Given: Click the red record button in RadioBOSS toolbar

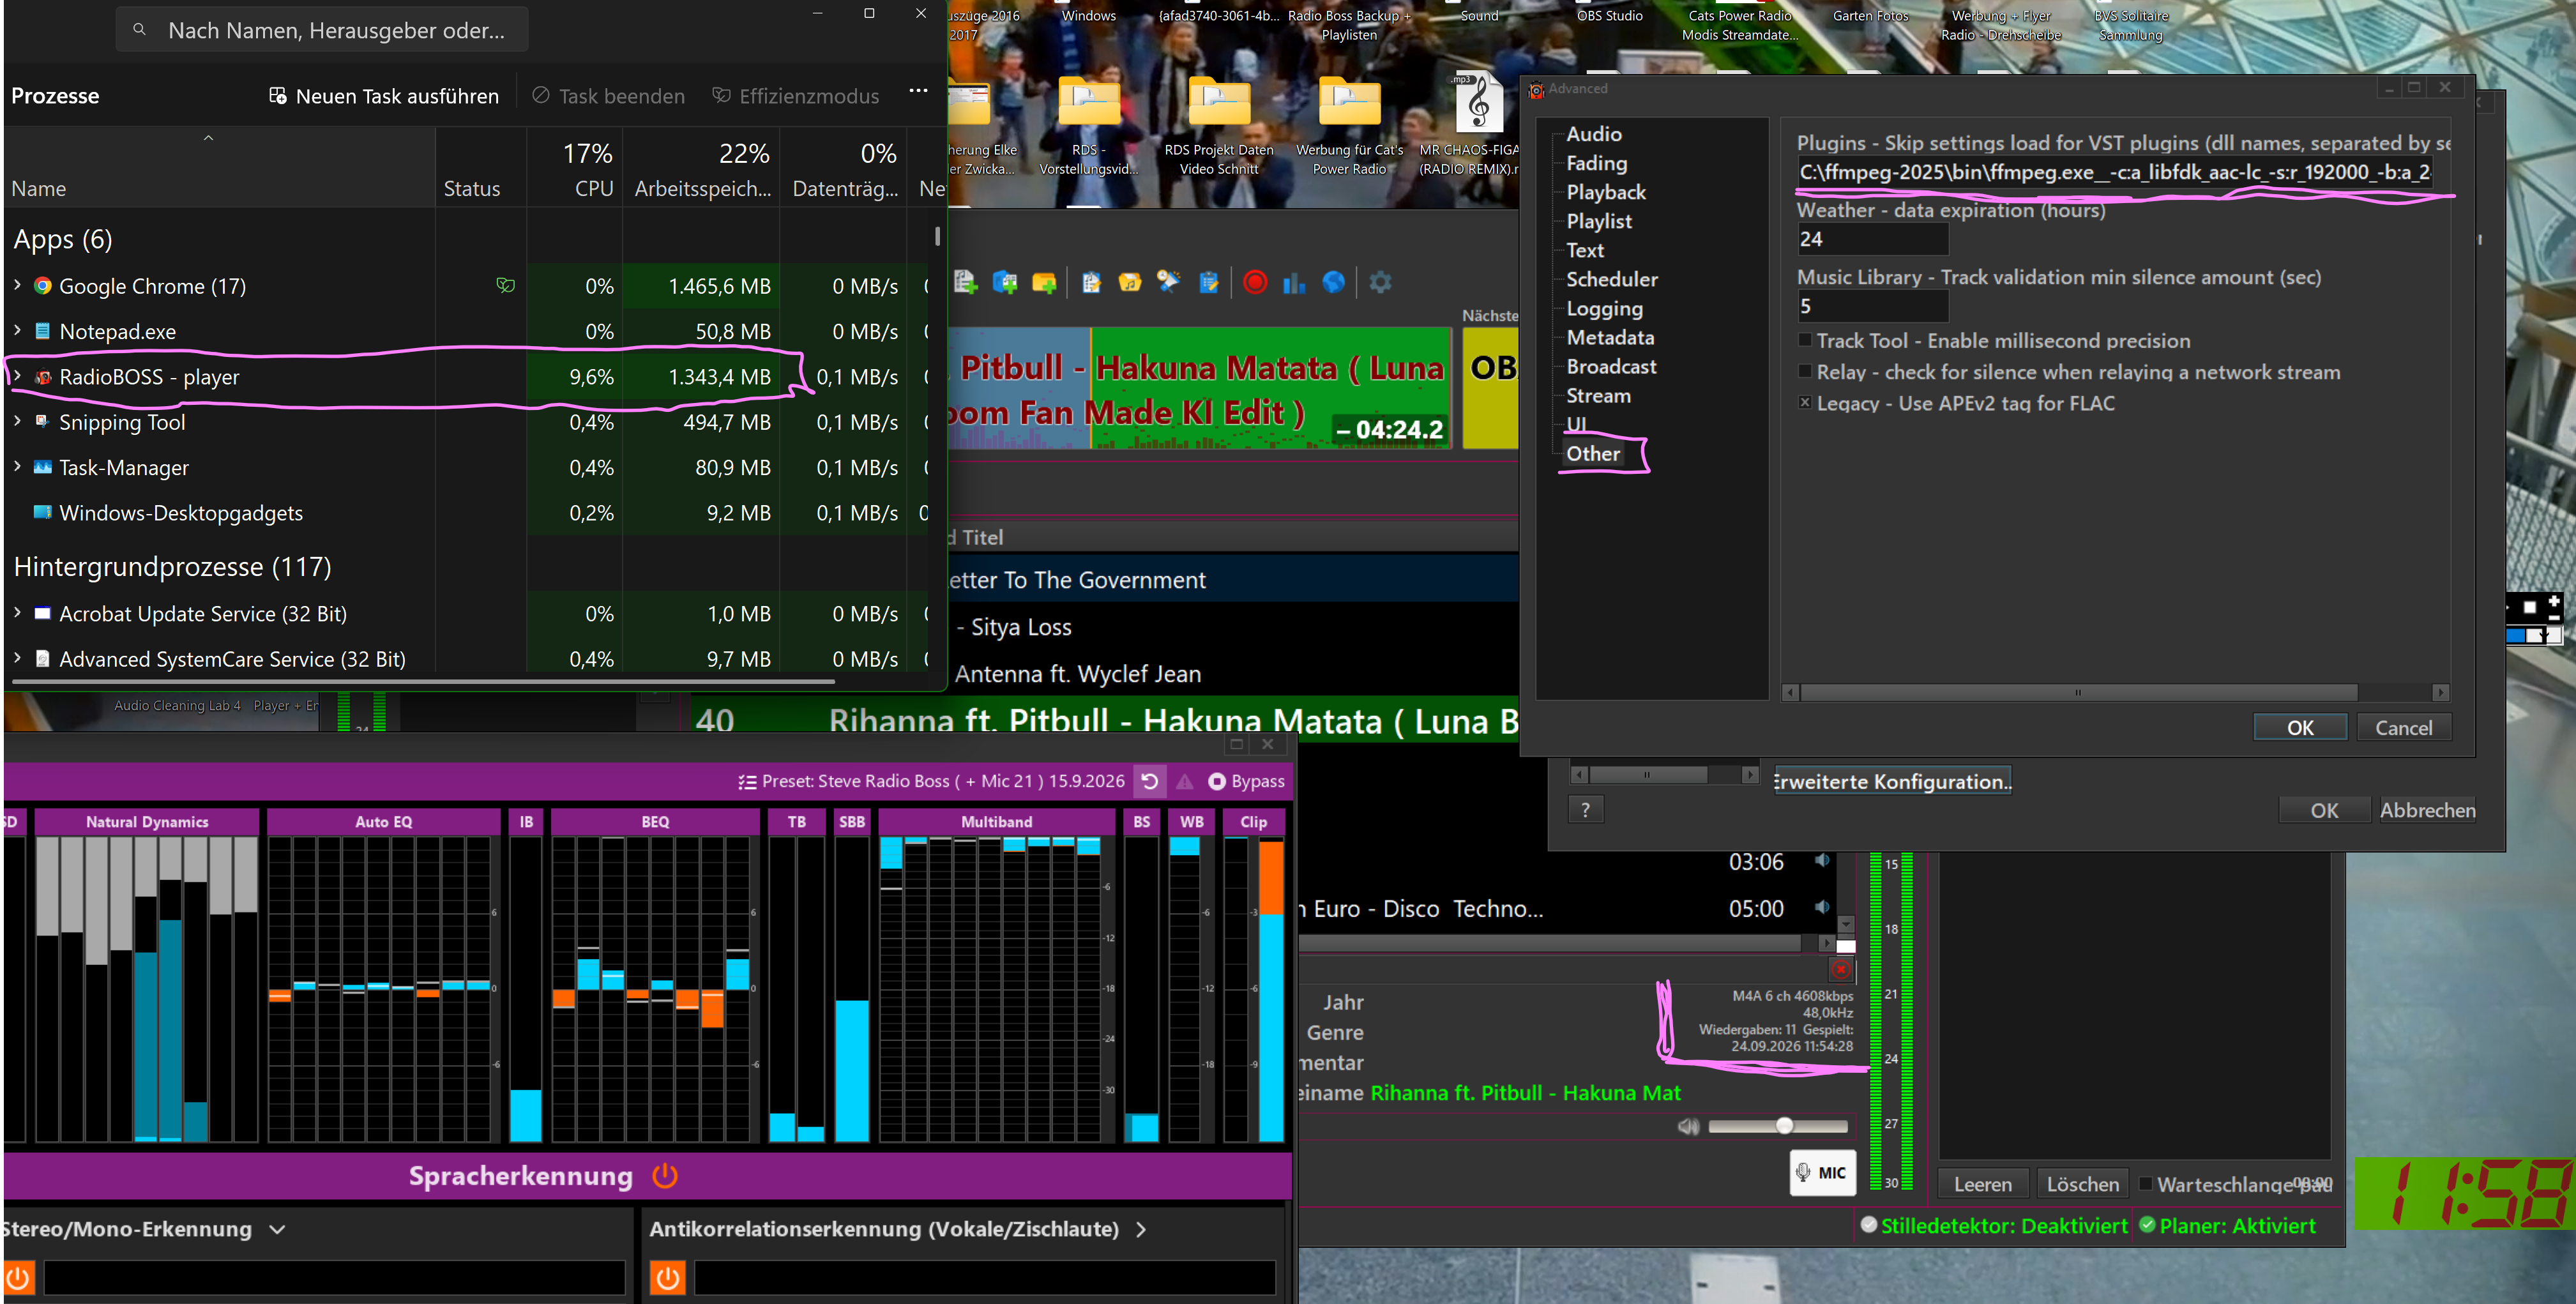Looking at the screenshot, I should (x=1255, y=283).
